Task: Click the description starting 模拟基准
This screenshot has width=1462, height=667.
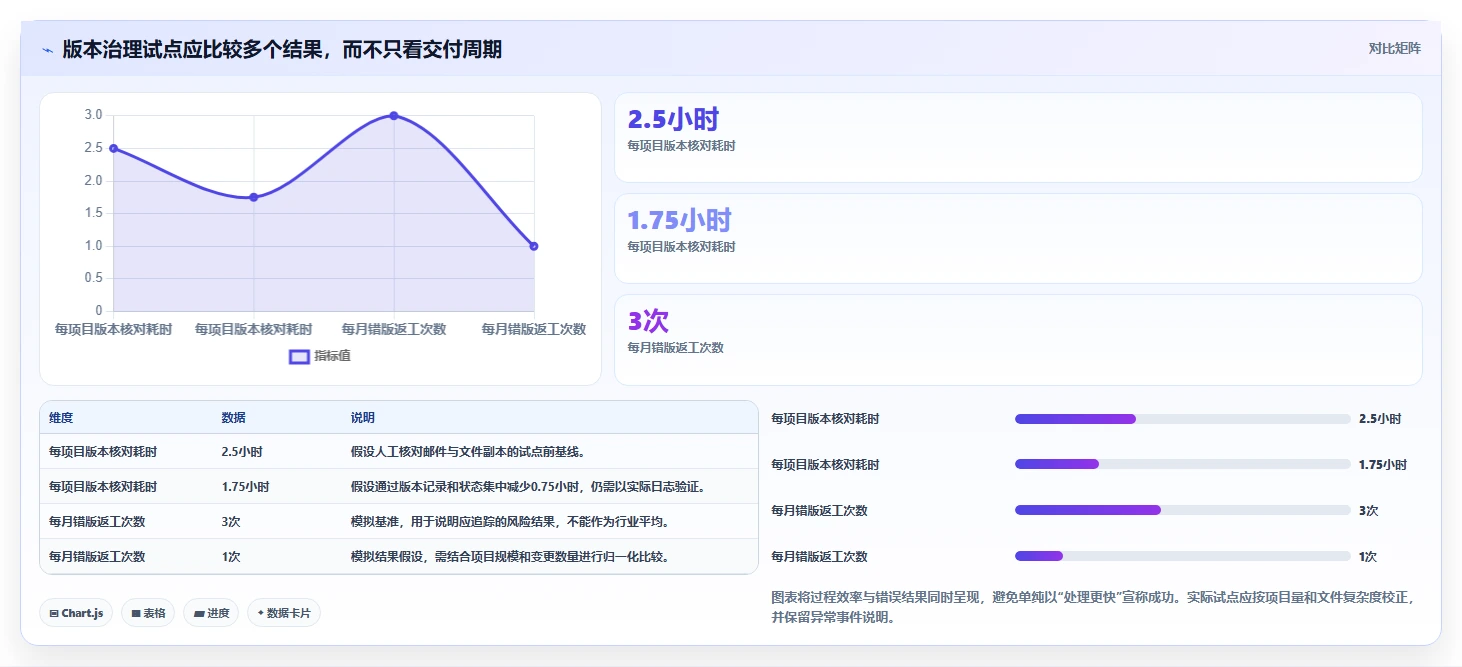Action: click(510, 522)
